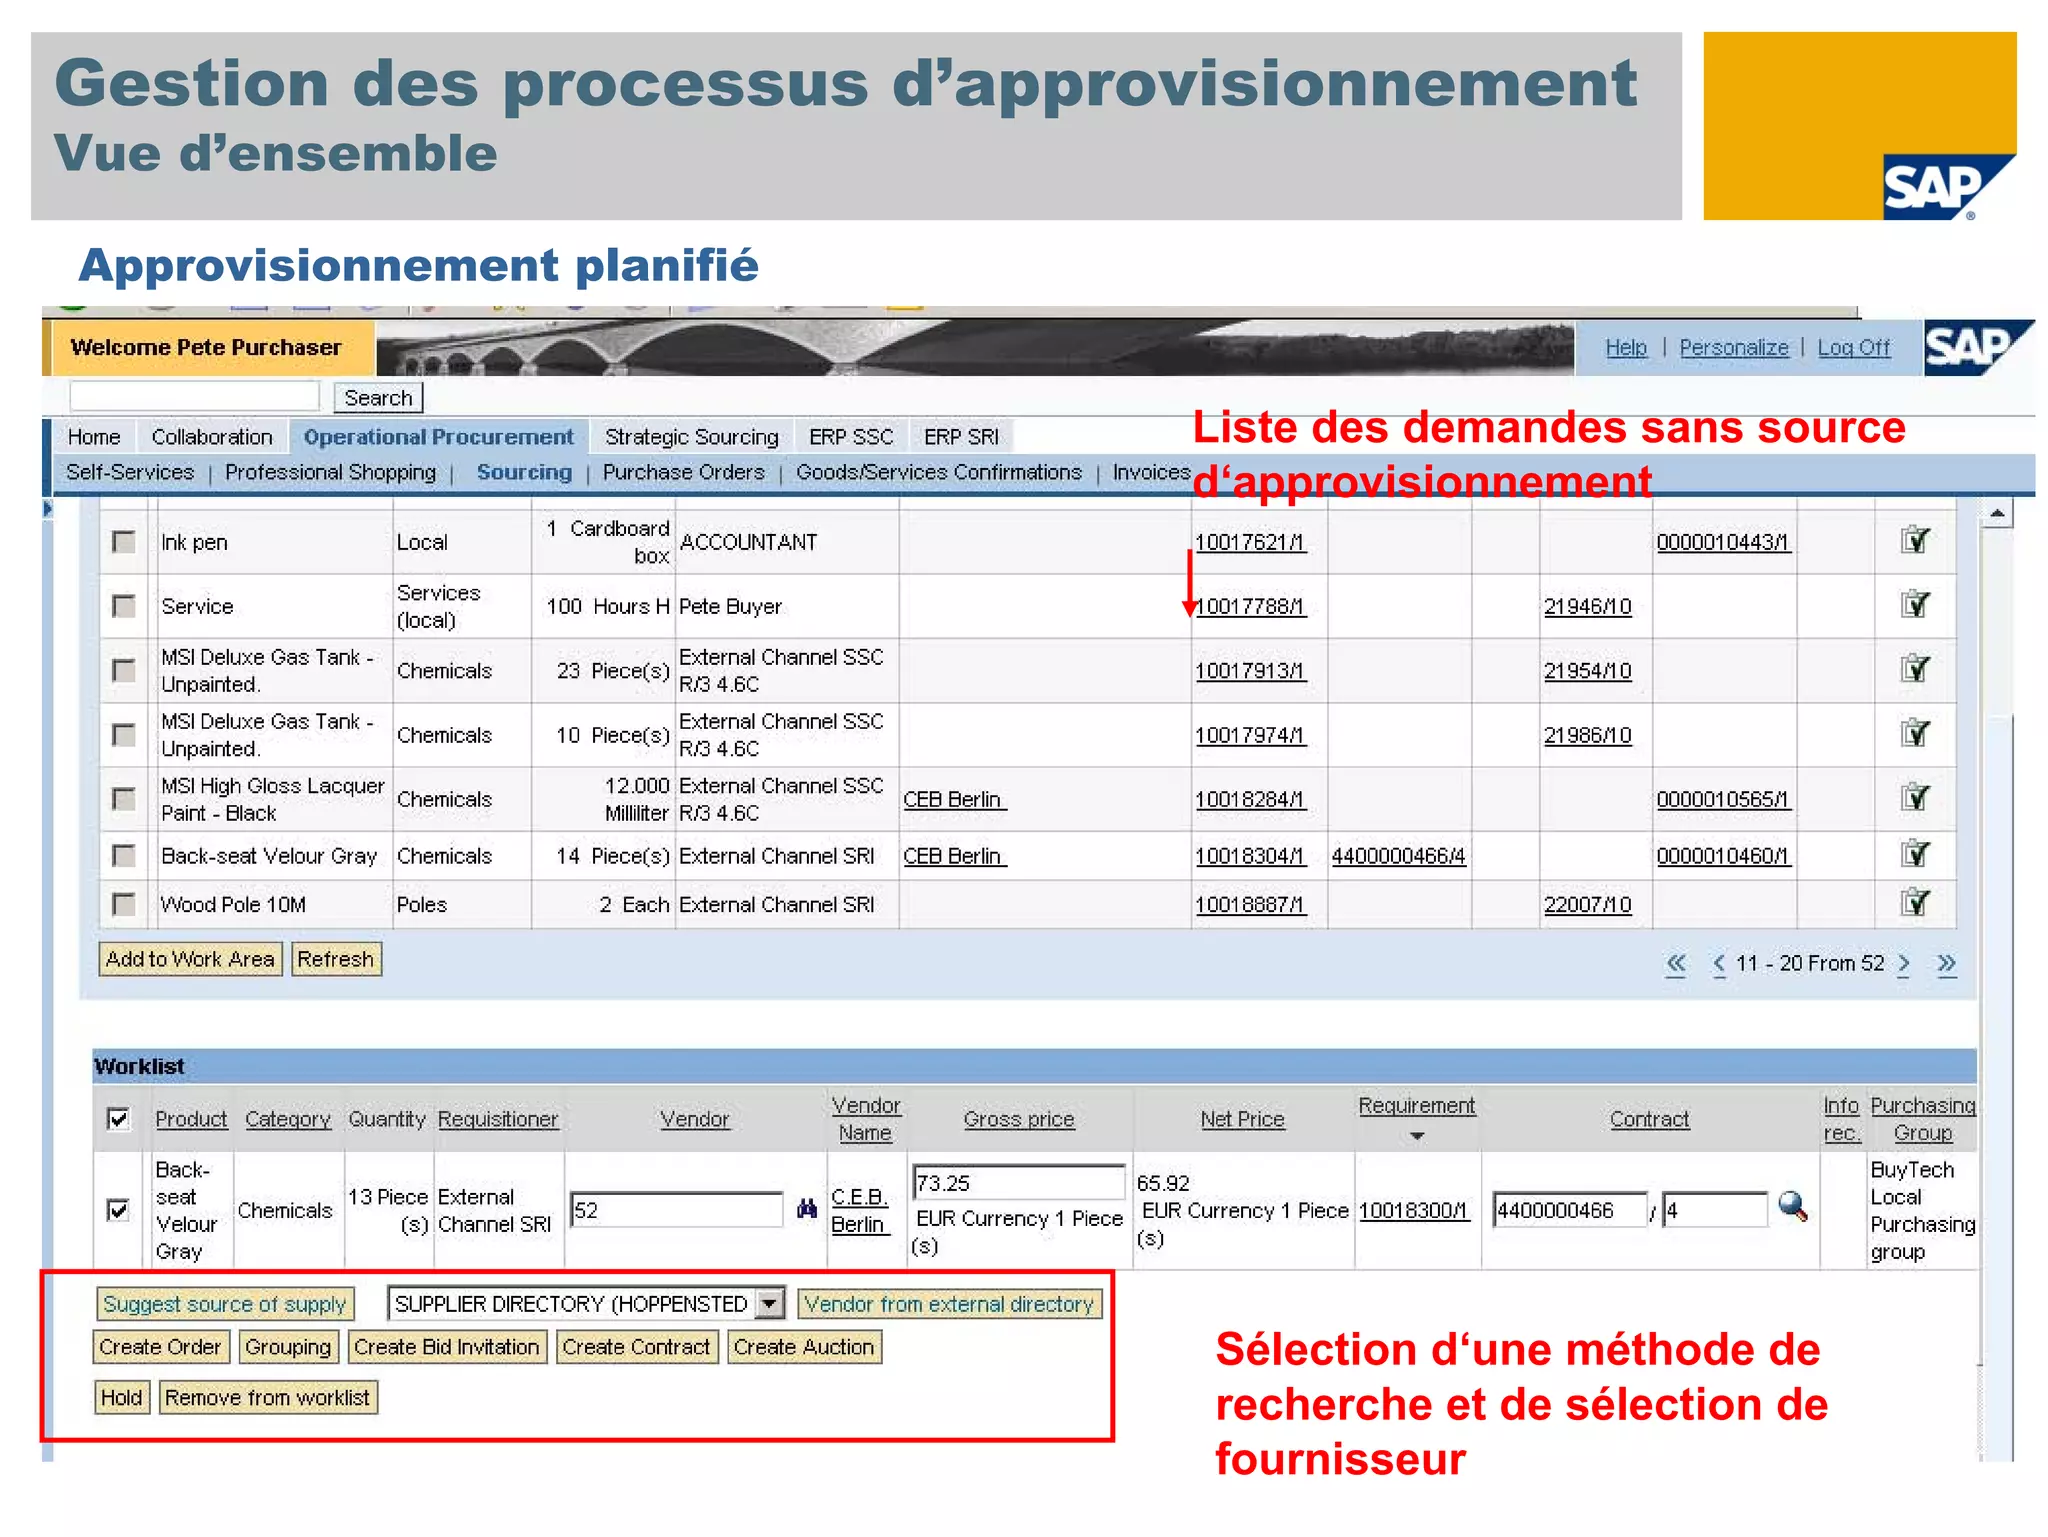
Task: Click Suggest source of supply
Action: pos(225,1304)
